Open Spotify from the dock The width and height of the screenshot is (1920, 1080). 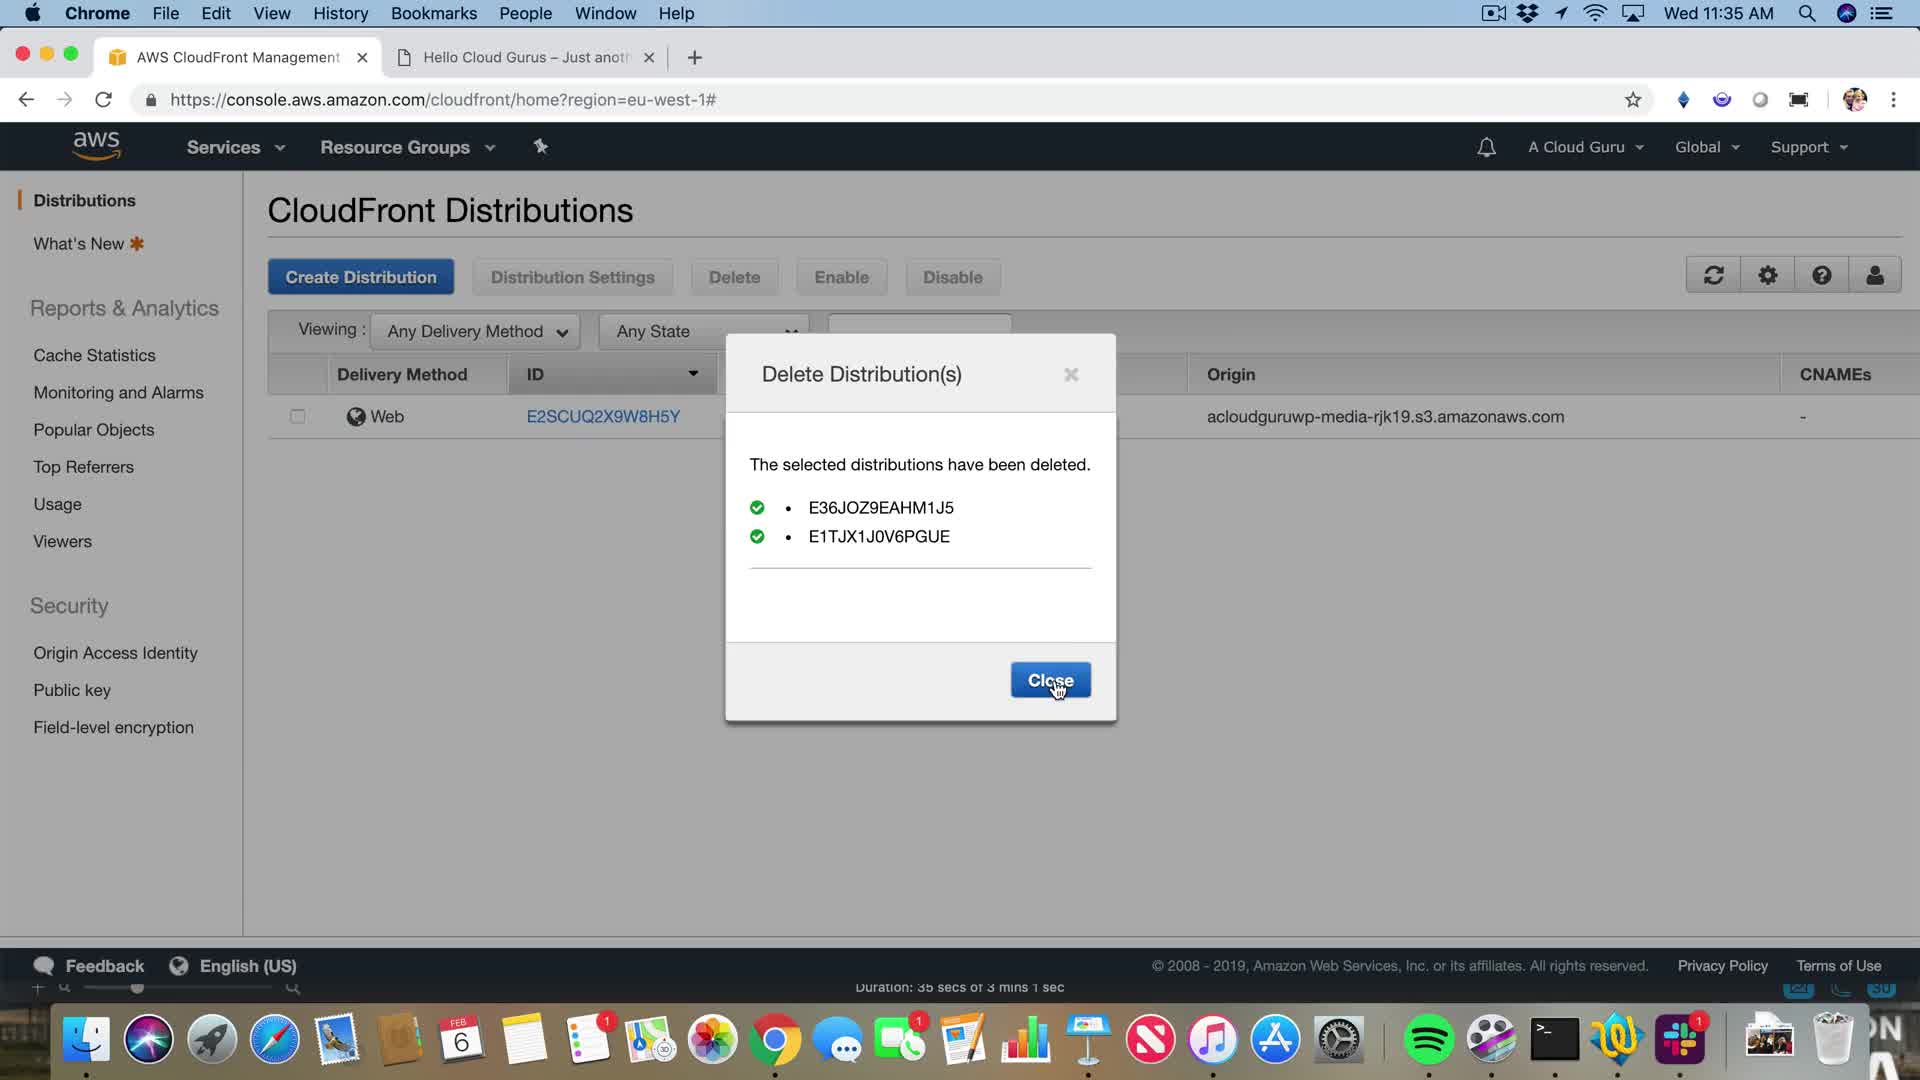click(1428, 1040)
